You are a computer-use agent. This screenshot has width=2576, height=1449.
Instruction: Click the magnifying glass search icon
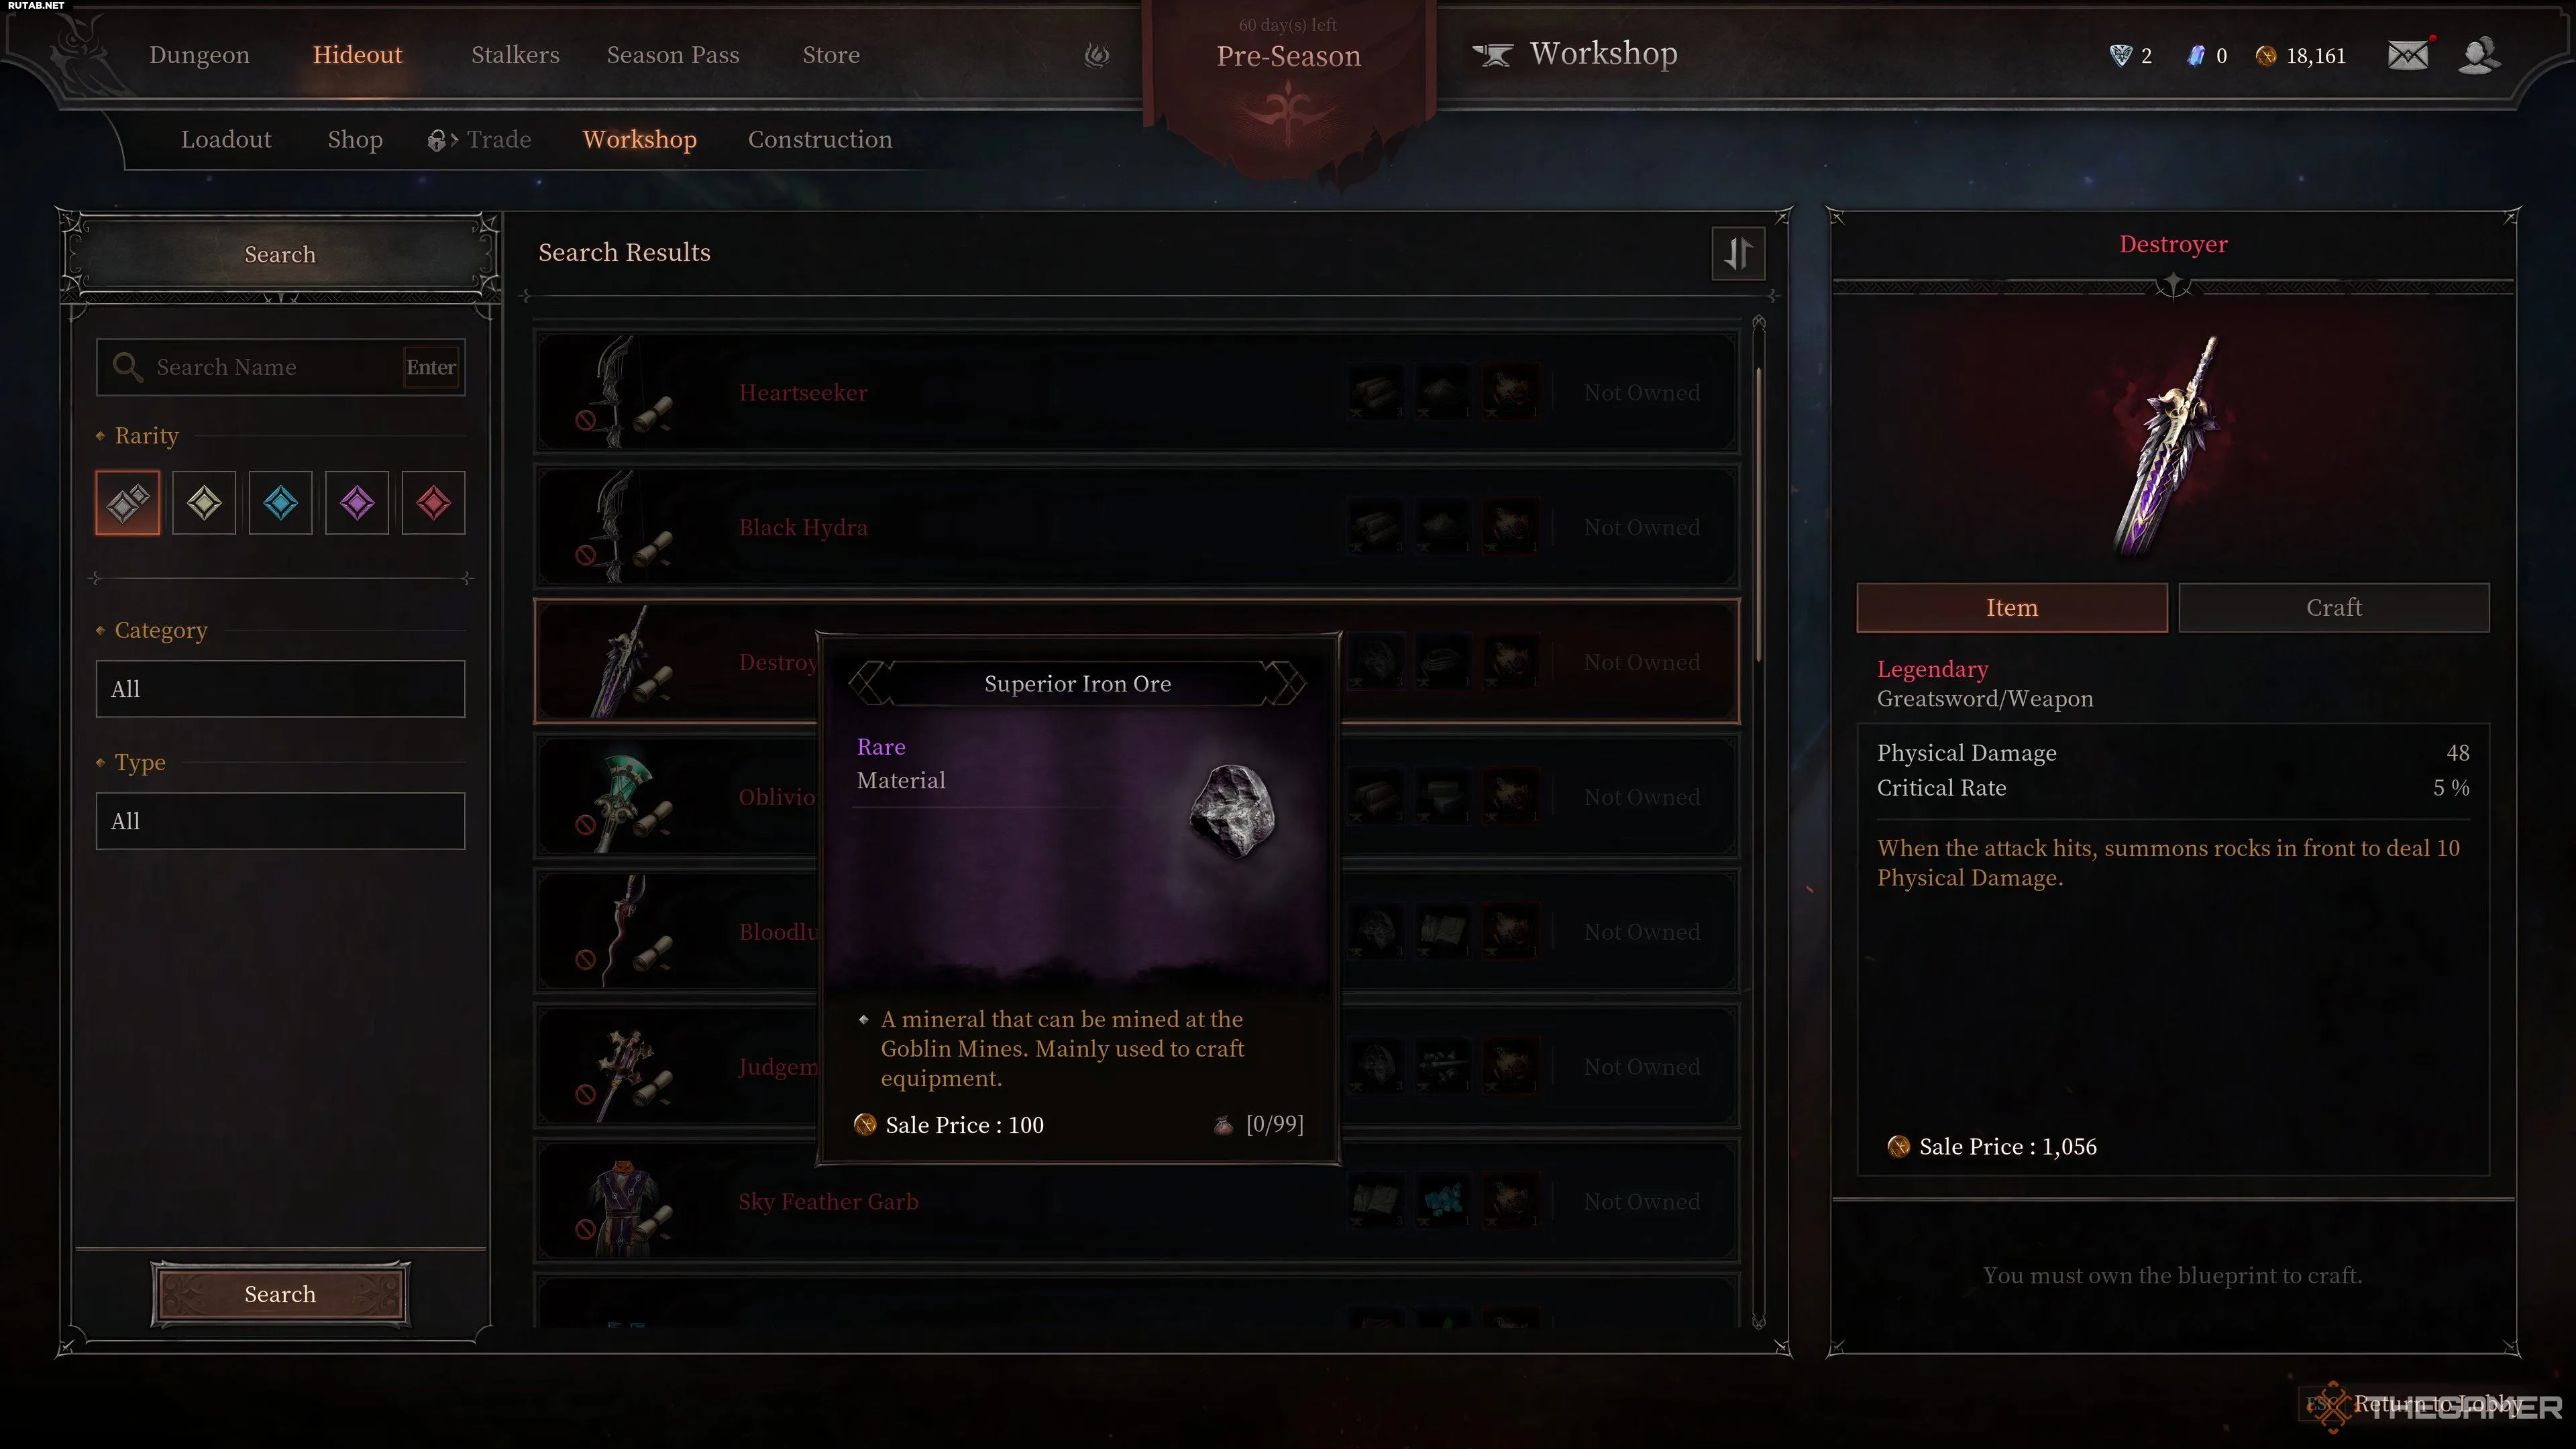click(127, 367)
